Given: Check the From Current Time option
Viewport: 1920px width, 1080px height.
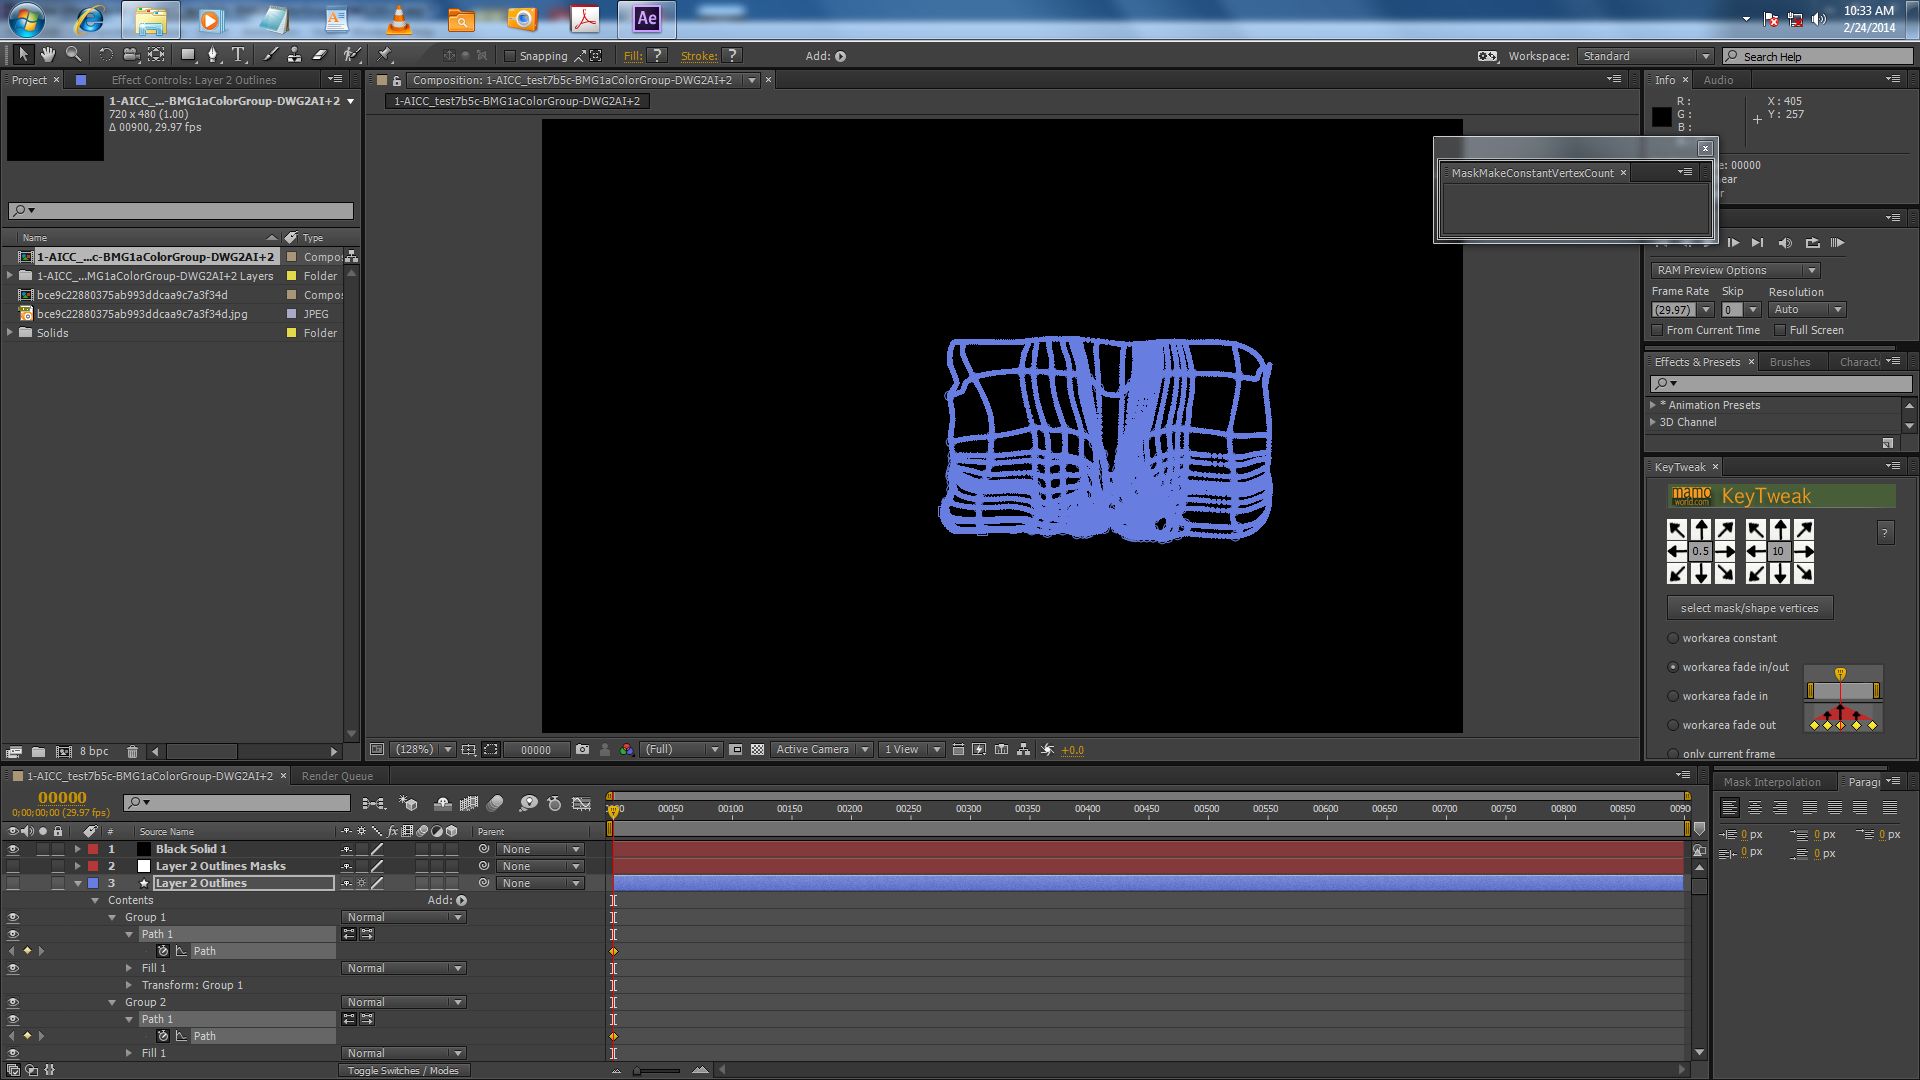Looking at the screenshot, I should click(x=1657, y=330).
